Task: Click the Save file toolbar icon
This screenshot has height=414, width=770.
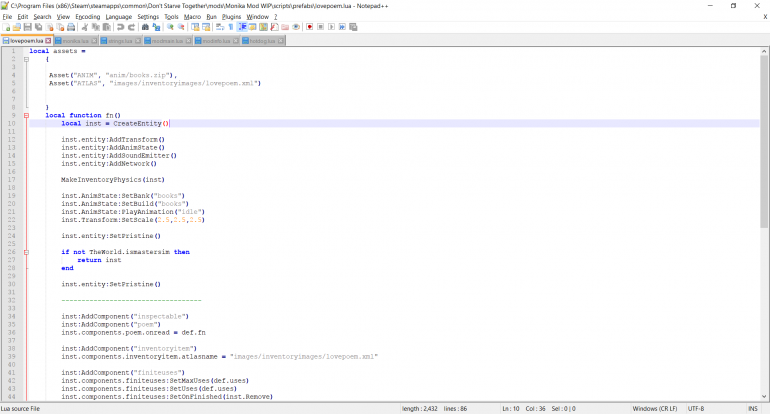Action: (28, 27)
